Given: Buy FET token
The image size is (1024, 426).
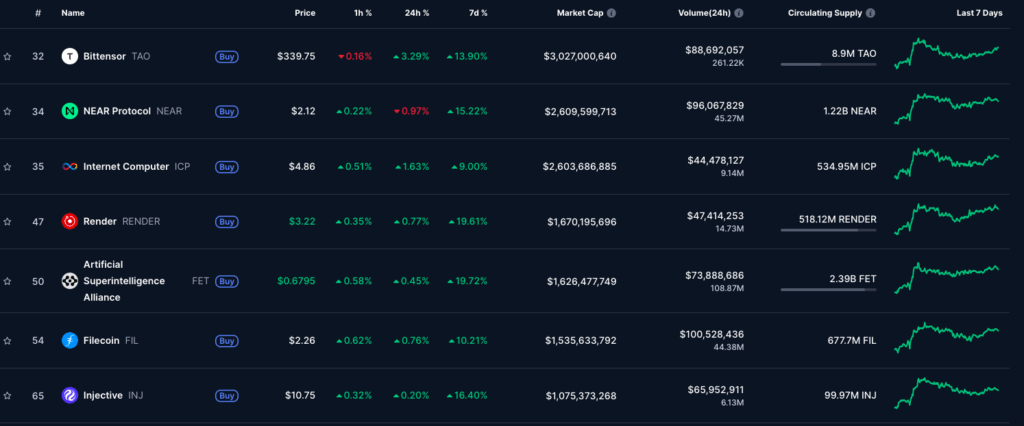Looking at the screenshot, I should [227, 282].
